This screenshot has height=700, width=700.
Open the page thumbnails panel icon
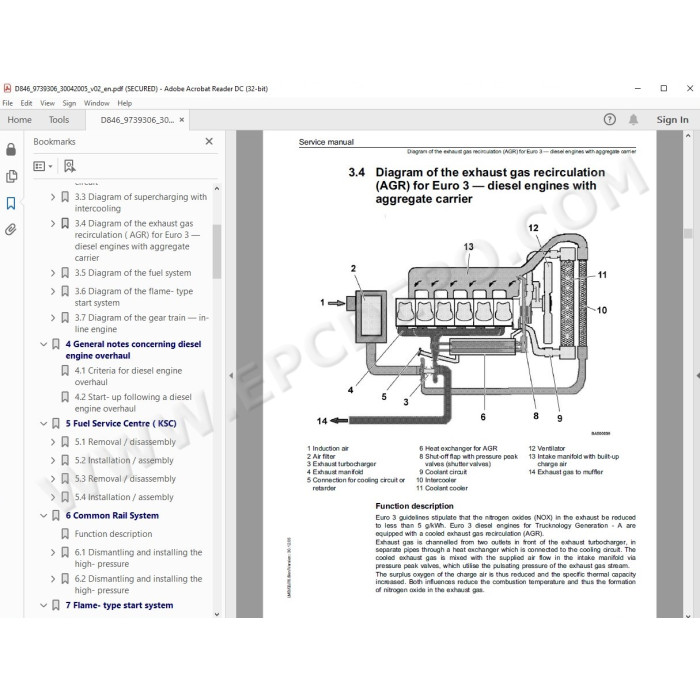click(x=11, y=176)
